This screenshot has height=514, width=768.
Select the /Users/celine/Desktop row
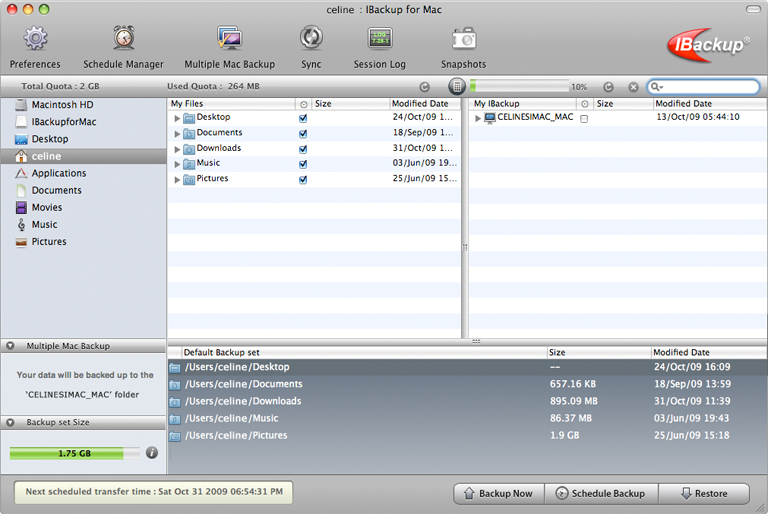coord(467,367)
